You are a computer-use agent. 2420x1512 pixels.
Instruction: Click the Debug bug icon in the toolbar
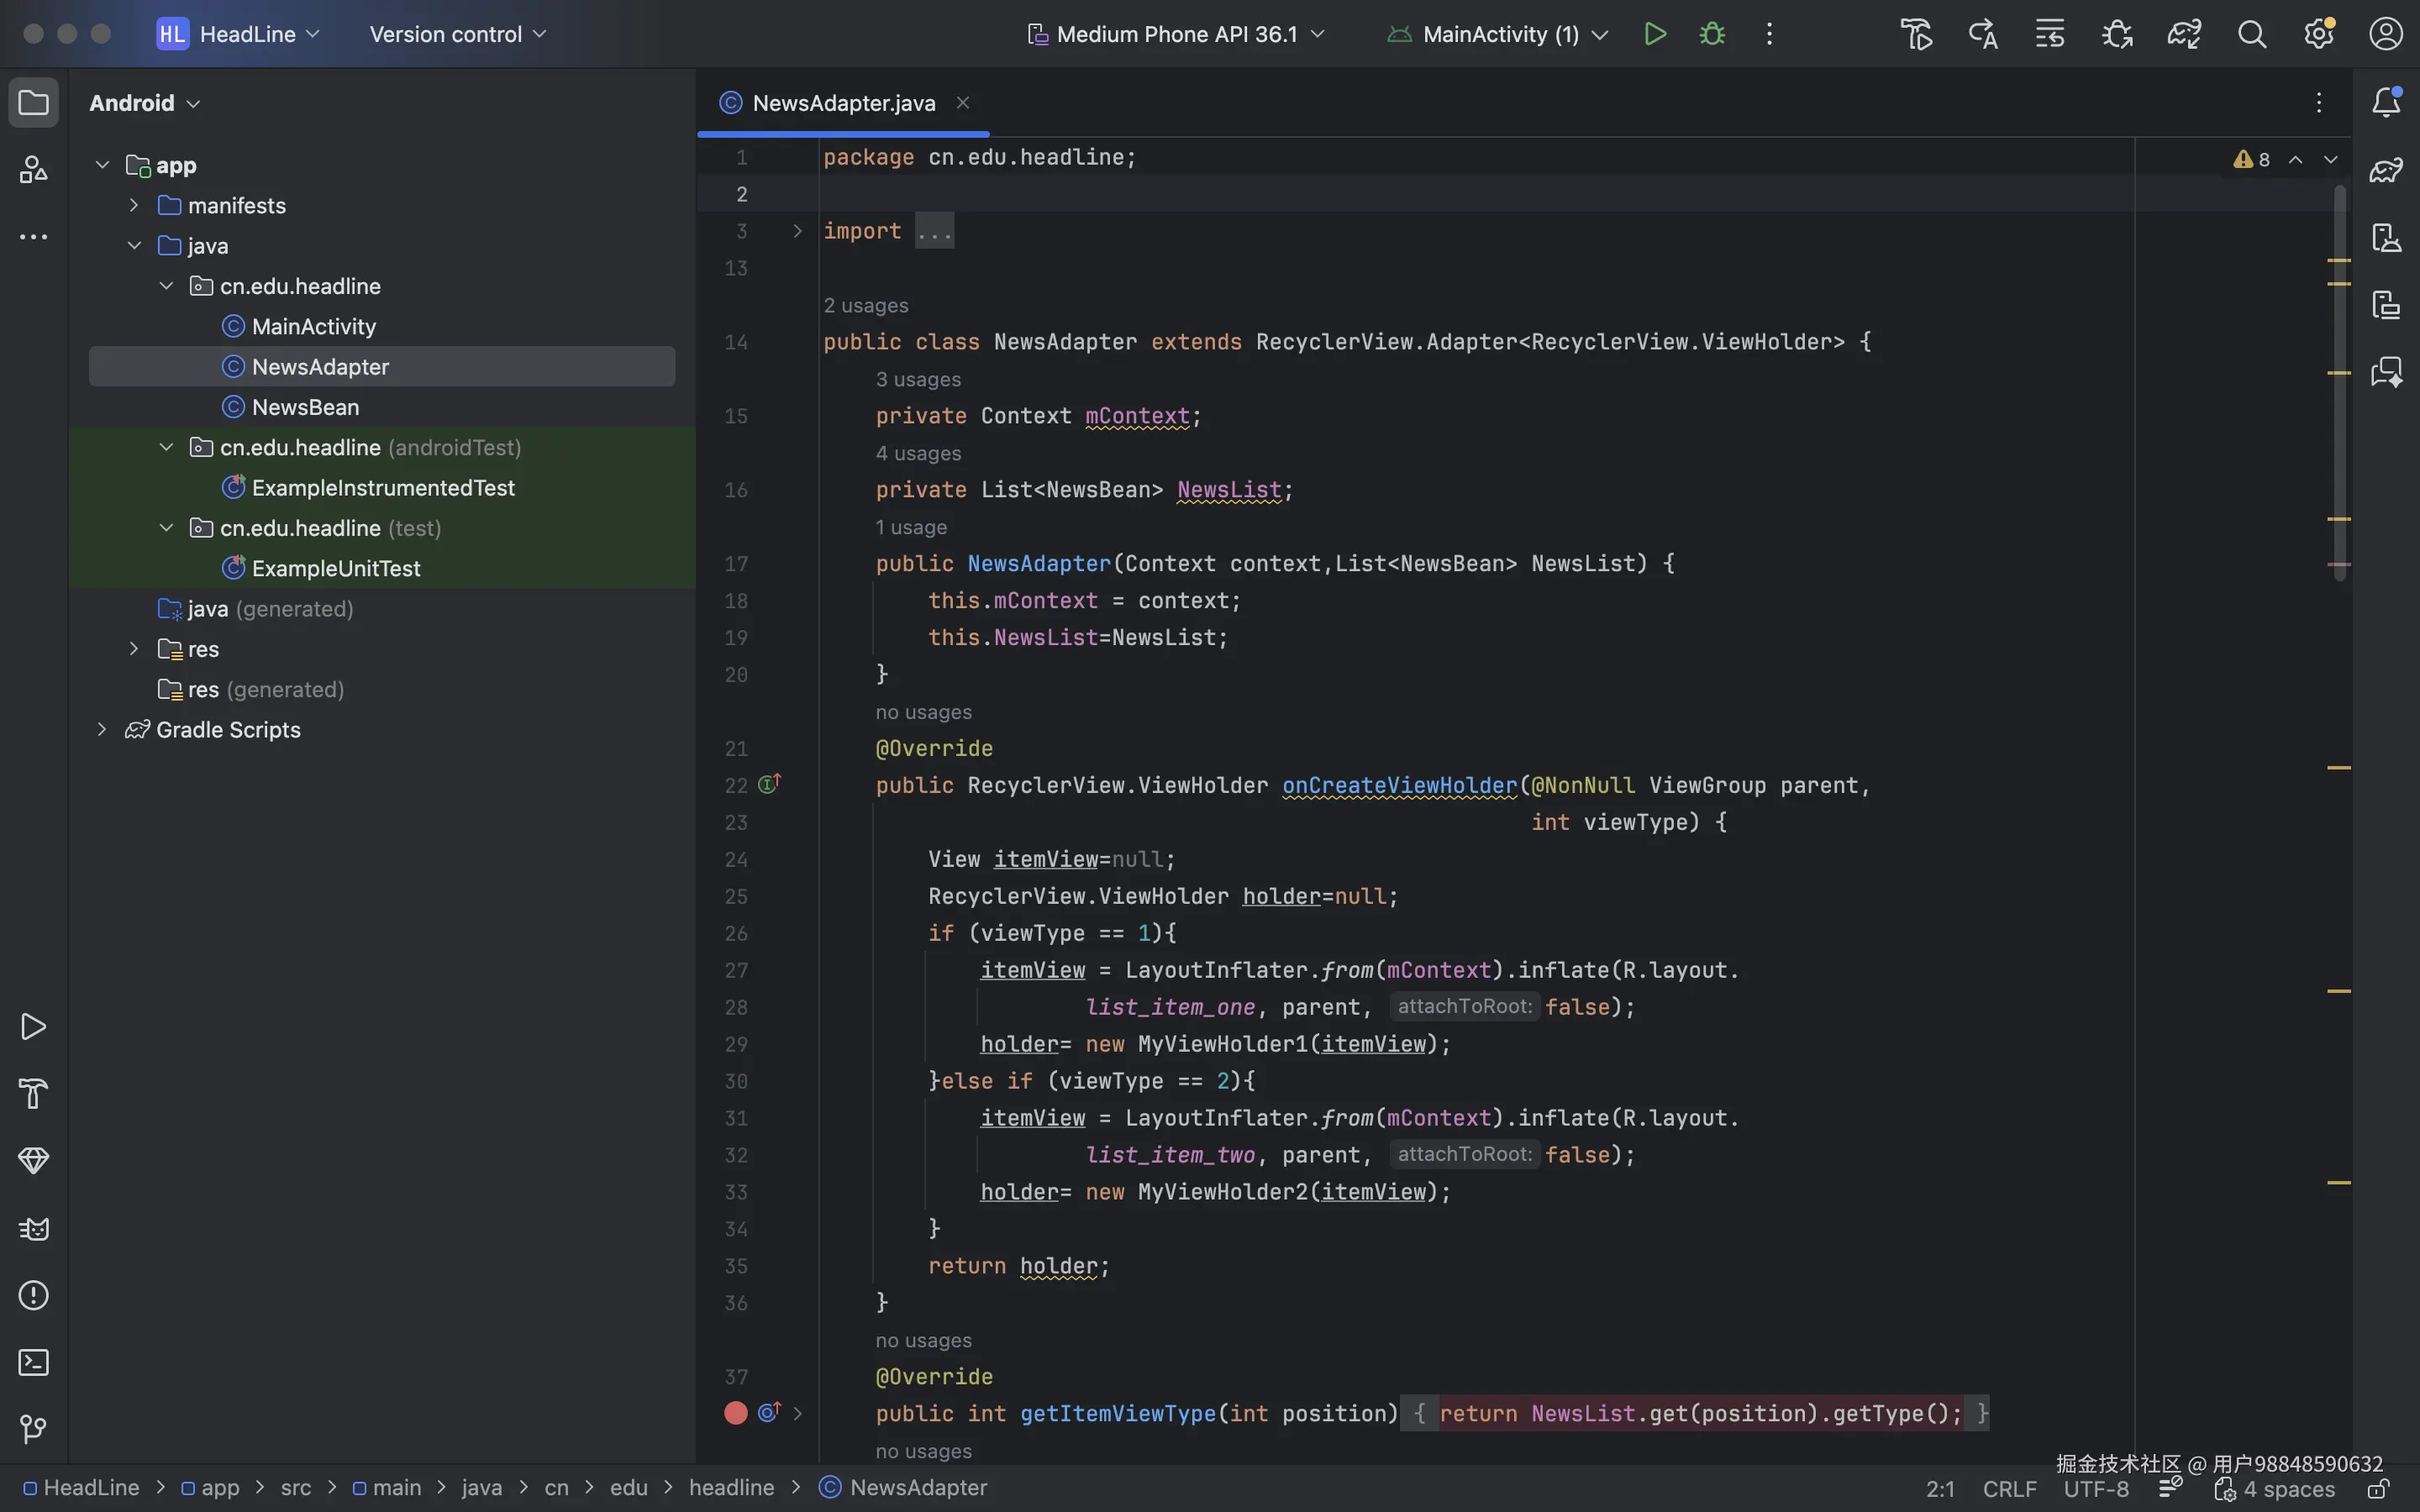(1712, 34)
